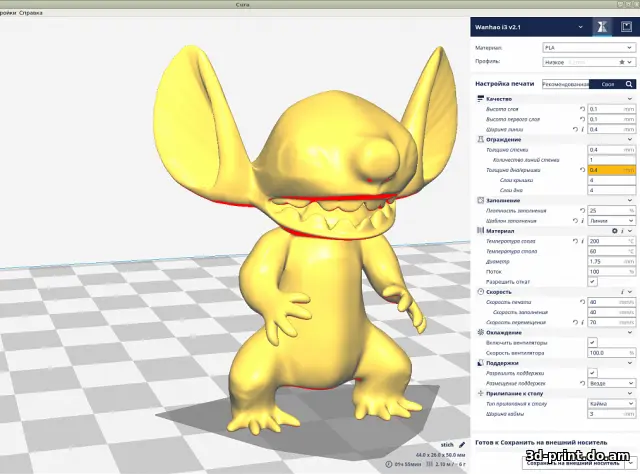Switch to Рекомендованная print setup mode
Image resolution: width=640 pixels, height=474 pixels.
[565, 84]
